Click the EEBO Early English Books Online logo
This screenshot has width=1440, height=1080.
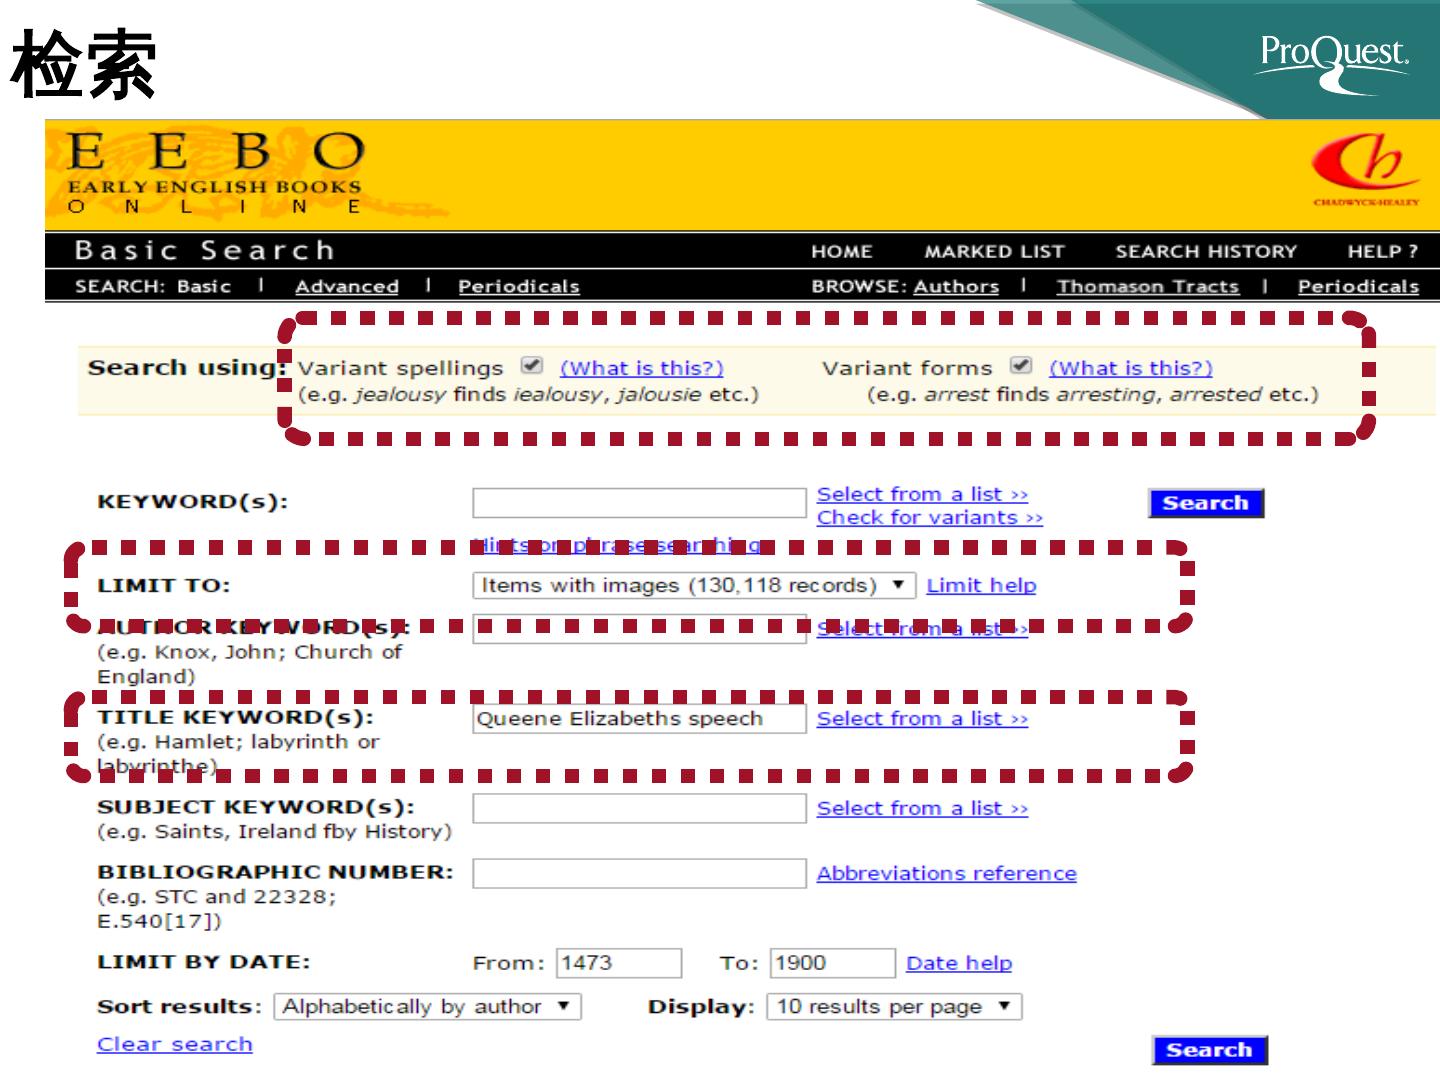coord(215,172)
